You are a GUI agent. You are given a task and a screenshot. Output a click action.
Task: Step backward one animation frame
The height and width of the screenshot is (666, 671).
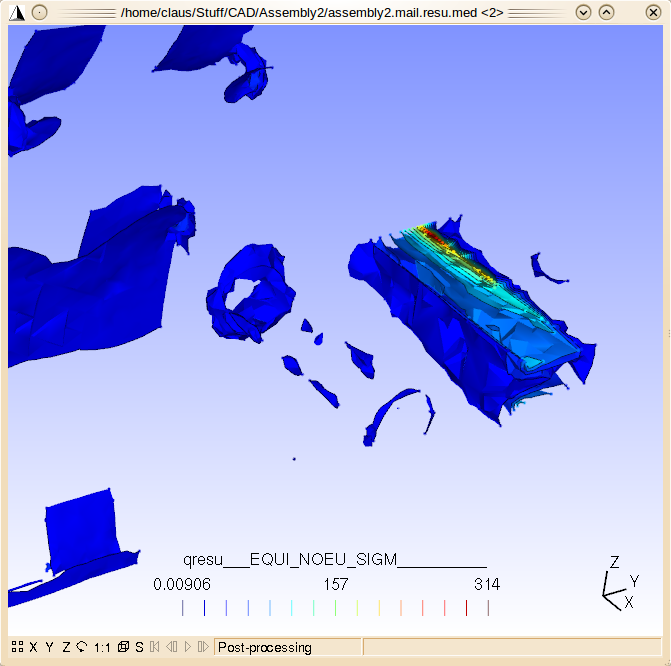pos(172,647)
